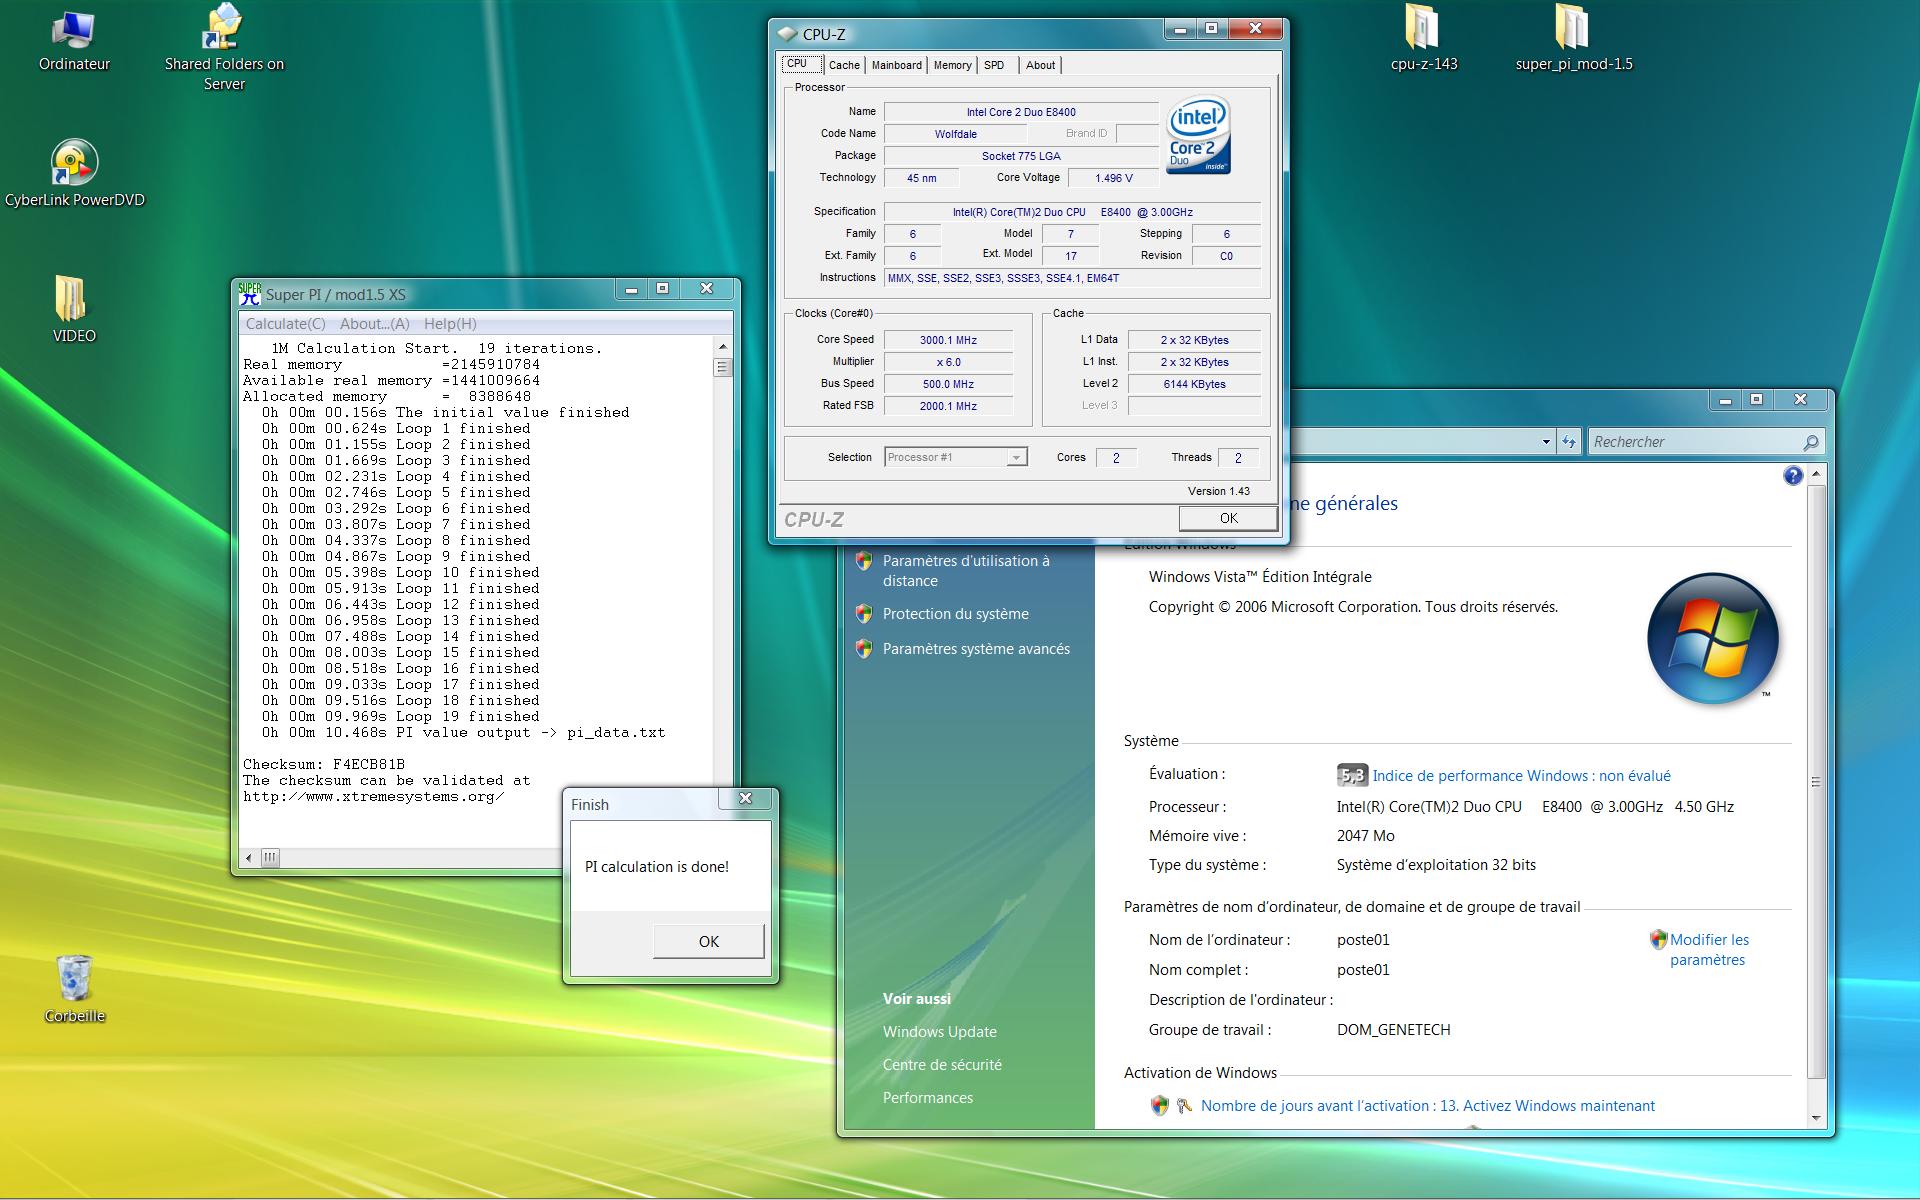Switch to the SPD tab in CPU-Z
The image size is (1920, 1200).
pos(994,65)
